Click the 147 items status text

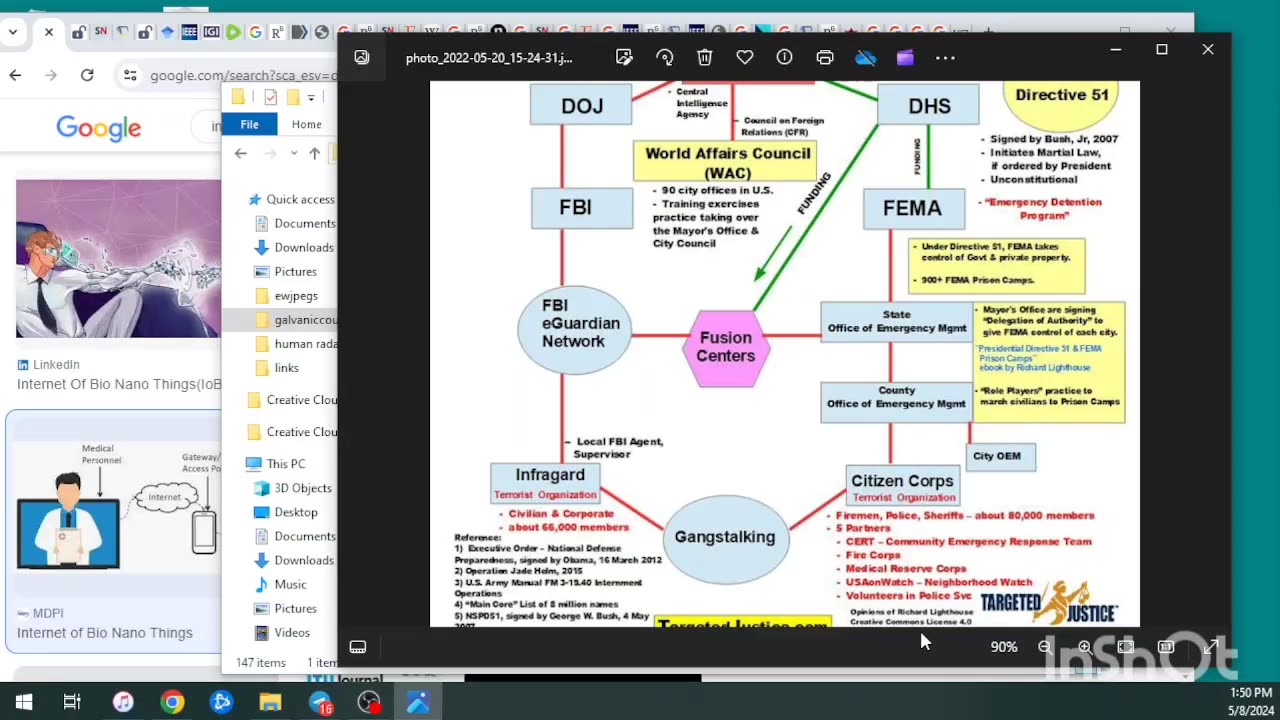click(260, 663)
